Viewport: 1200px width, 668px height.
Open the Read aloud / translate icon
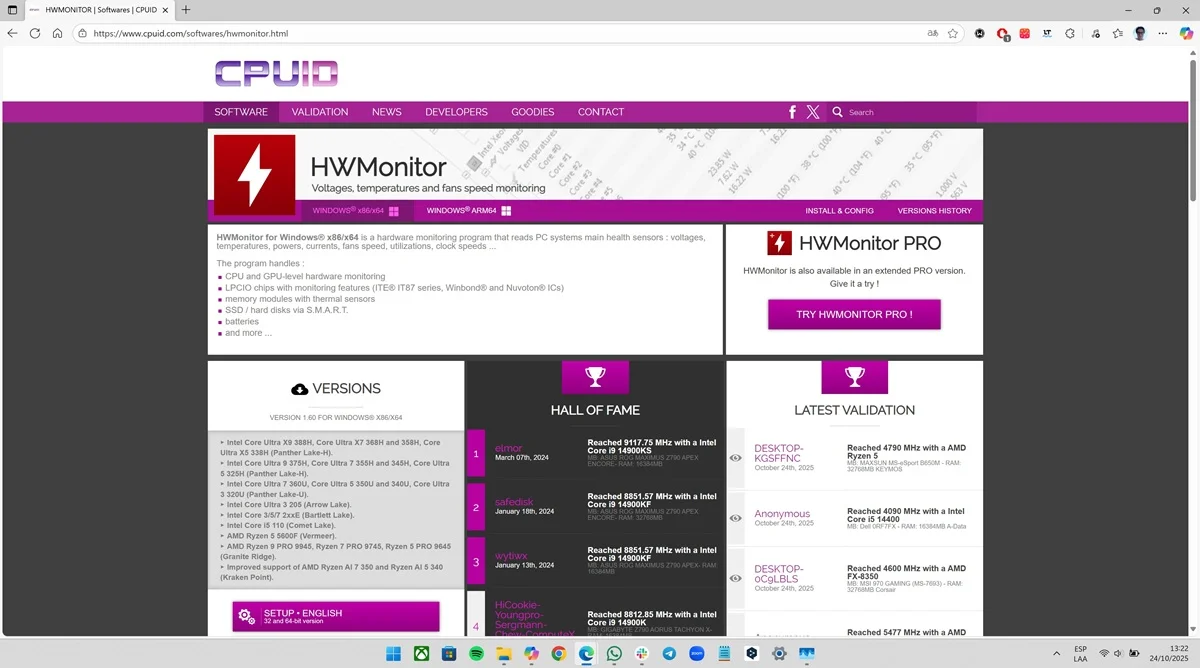coord(932,33)
